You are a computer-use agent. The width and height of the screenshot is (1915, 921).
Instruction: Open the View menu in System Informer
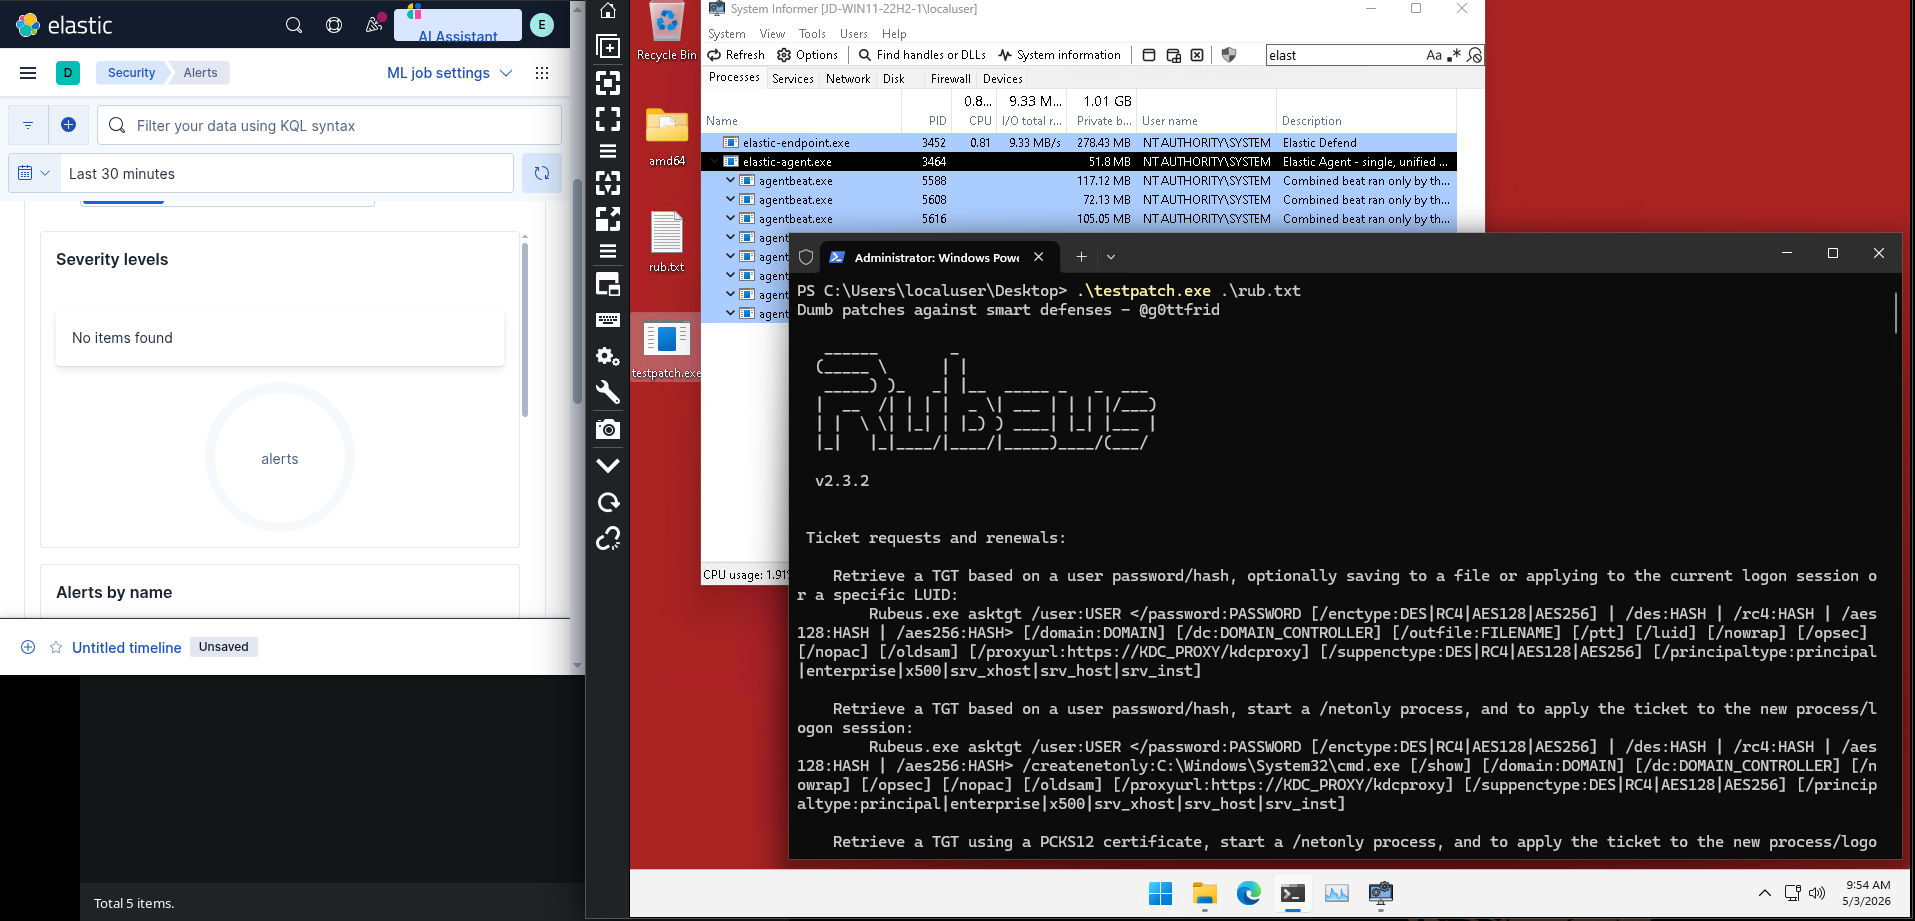[772, 33]
